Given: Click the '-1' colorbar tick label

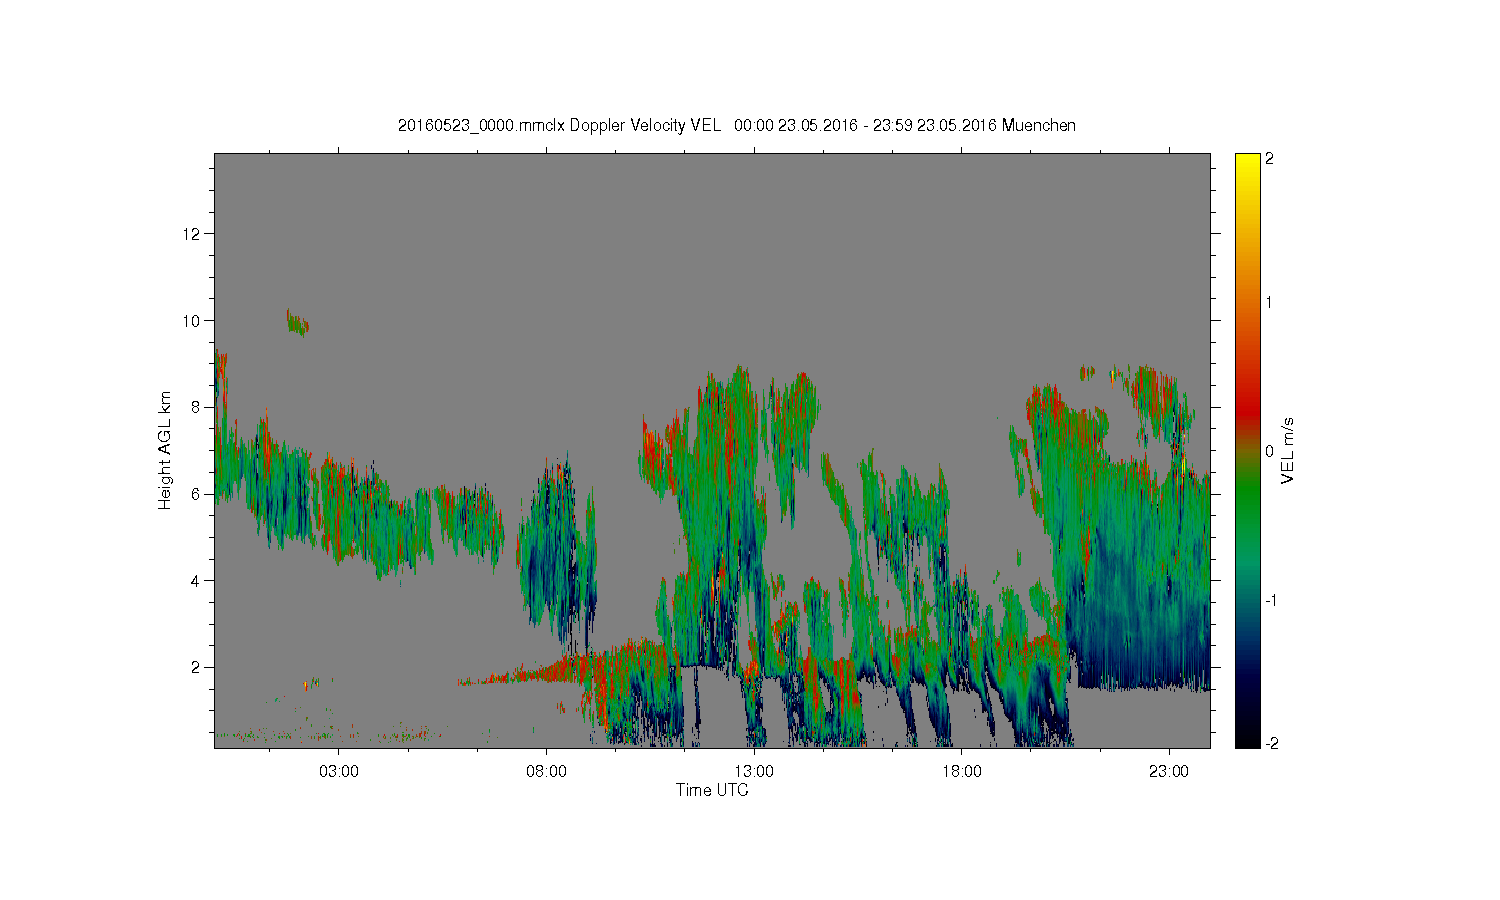Looking at the screenshot, I should coord(1271,600).
